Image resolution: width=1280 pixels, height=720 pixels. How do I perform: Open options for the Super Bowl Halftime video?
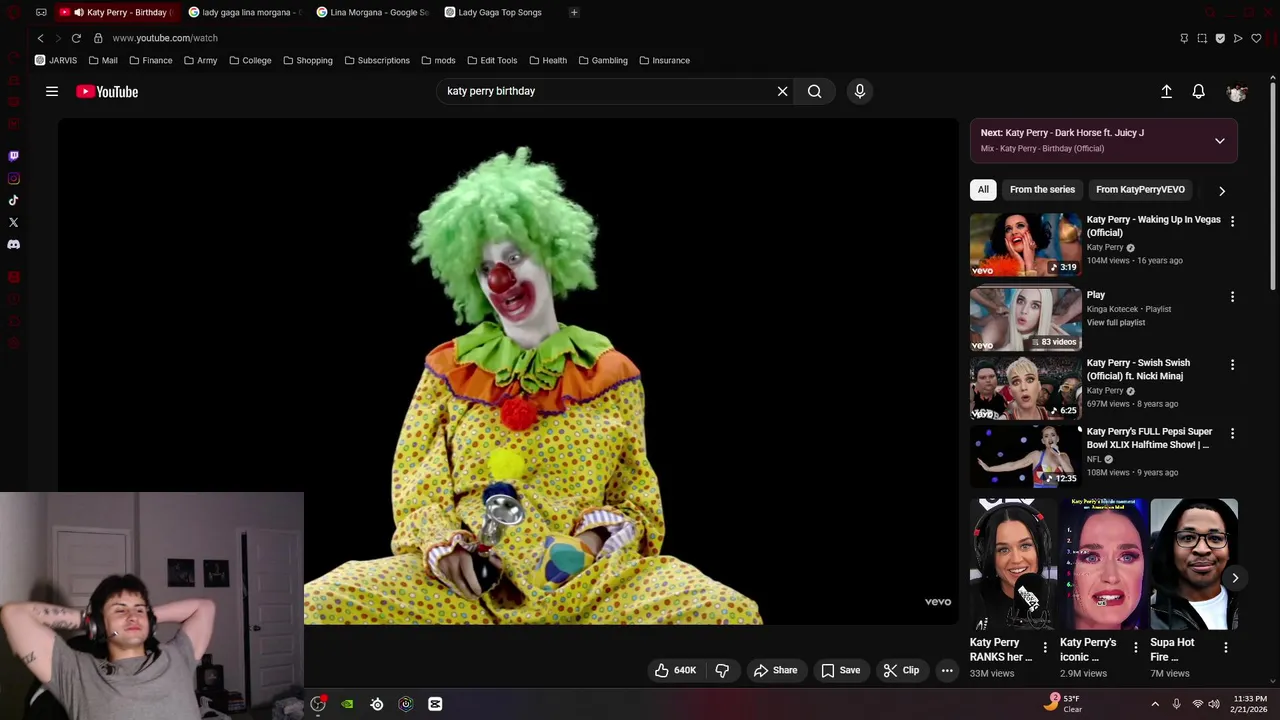pyautogui.click(x=1232, y=433)
